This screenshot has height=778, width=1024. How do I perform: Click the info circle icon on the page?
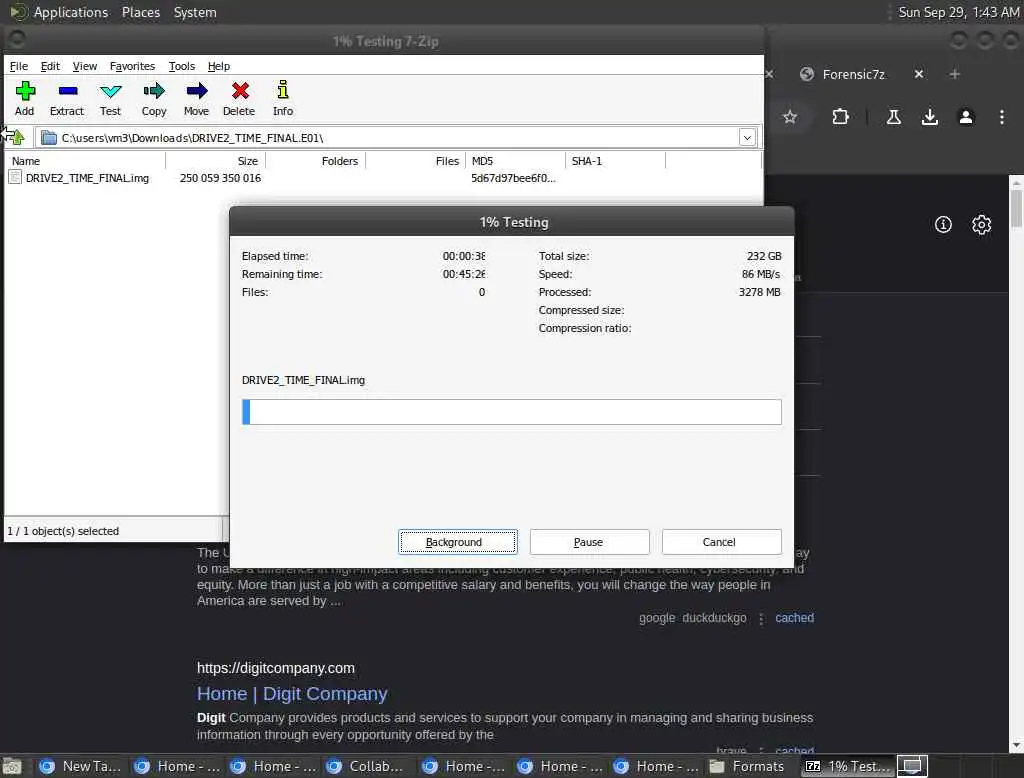943,225
